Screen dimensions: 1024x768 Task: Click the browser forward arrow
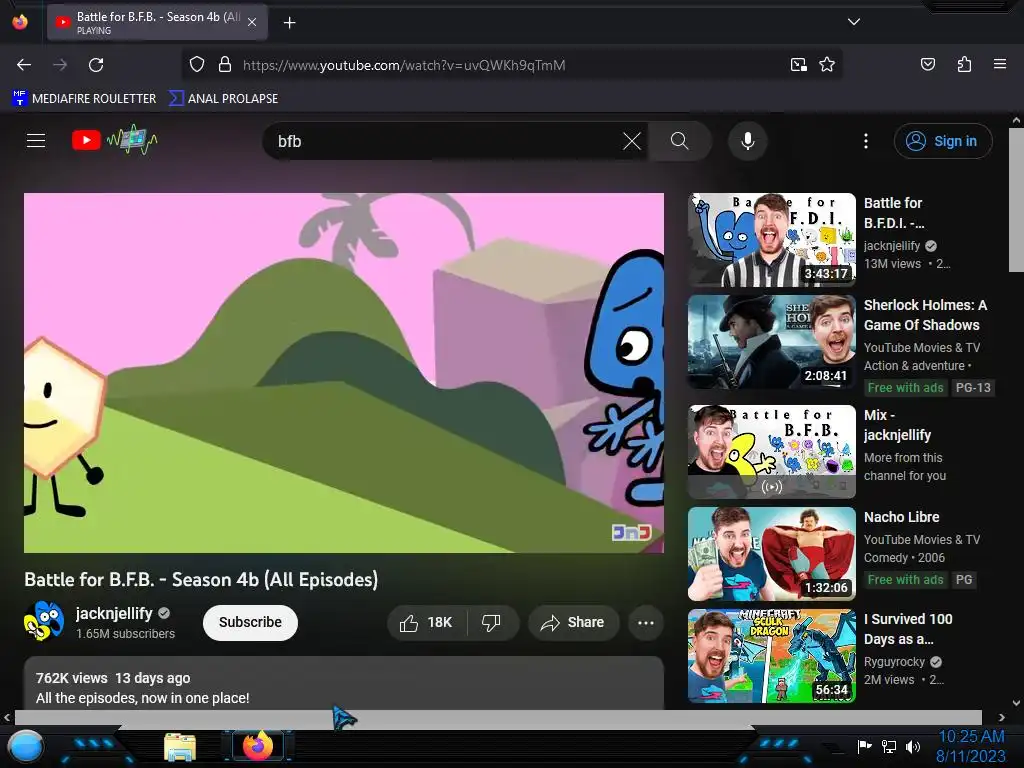[60, 65]
